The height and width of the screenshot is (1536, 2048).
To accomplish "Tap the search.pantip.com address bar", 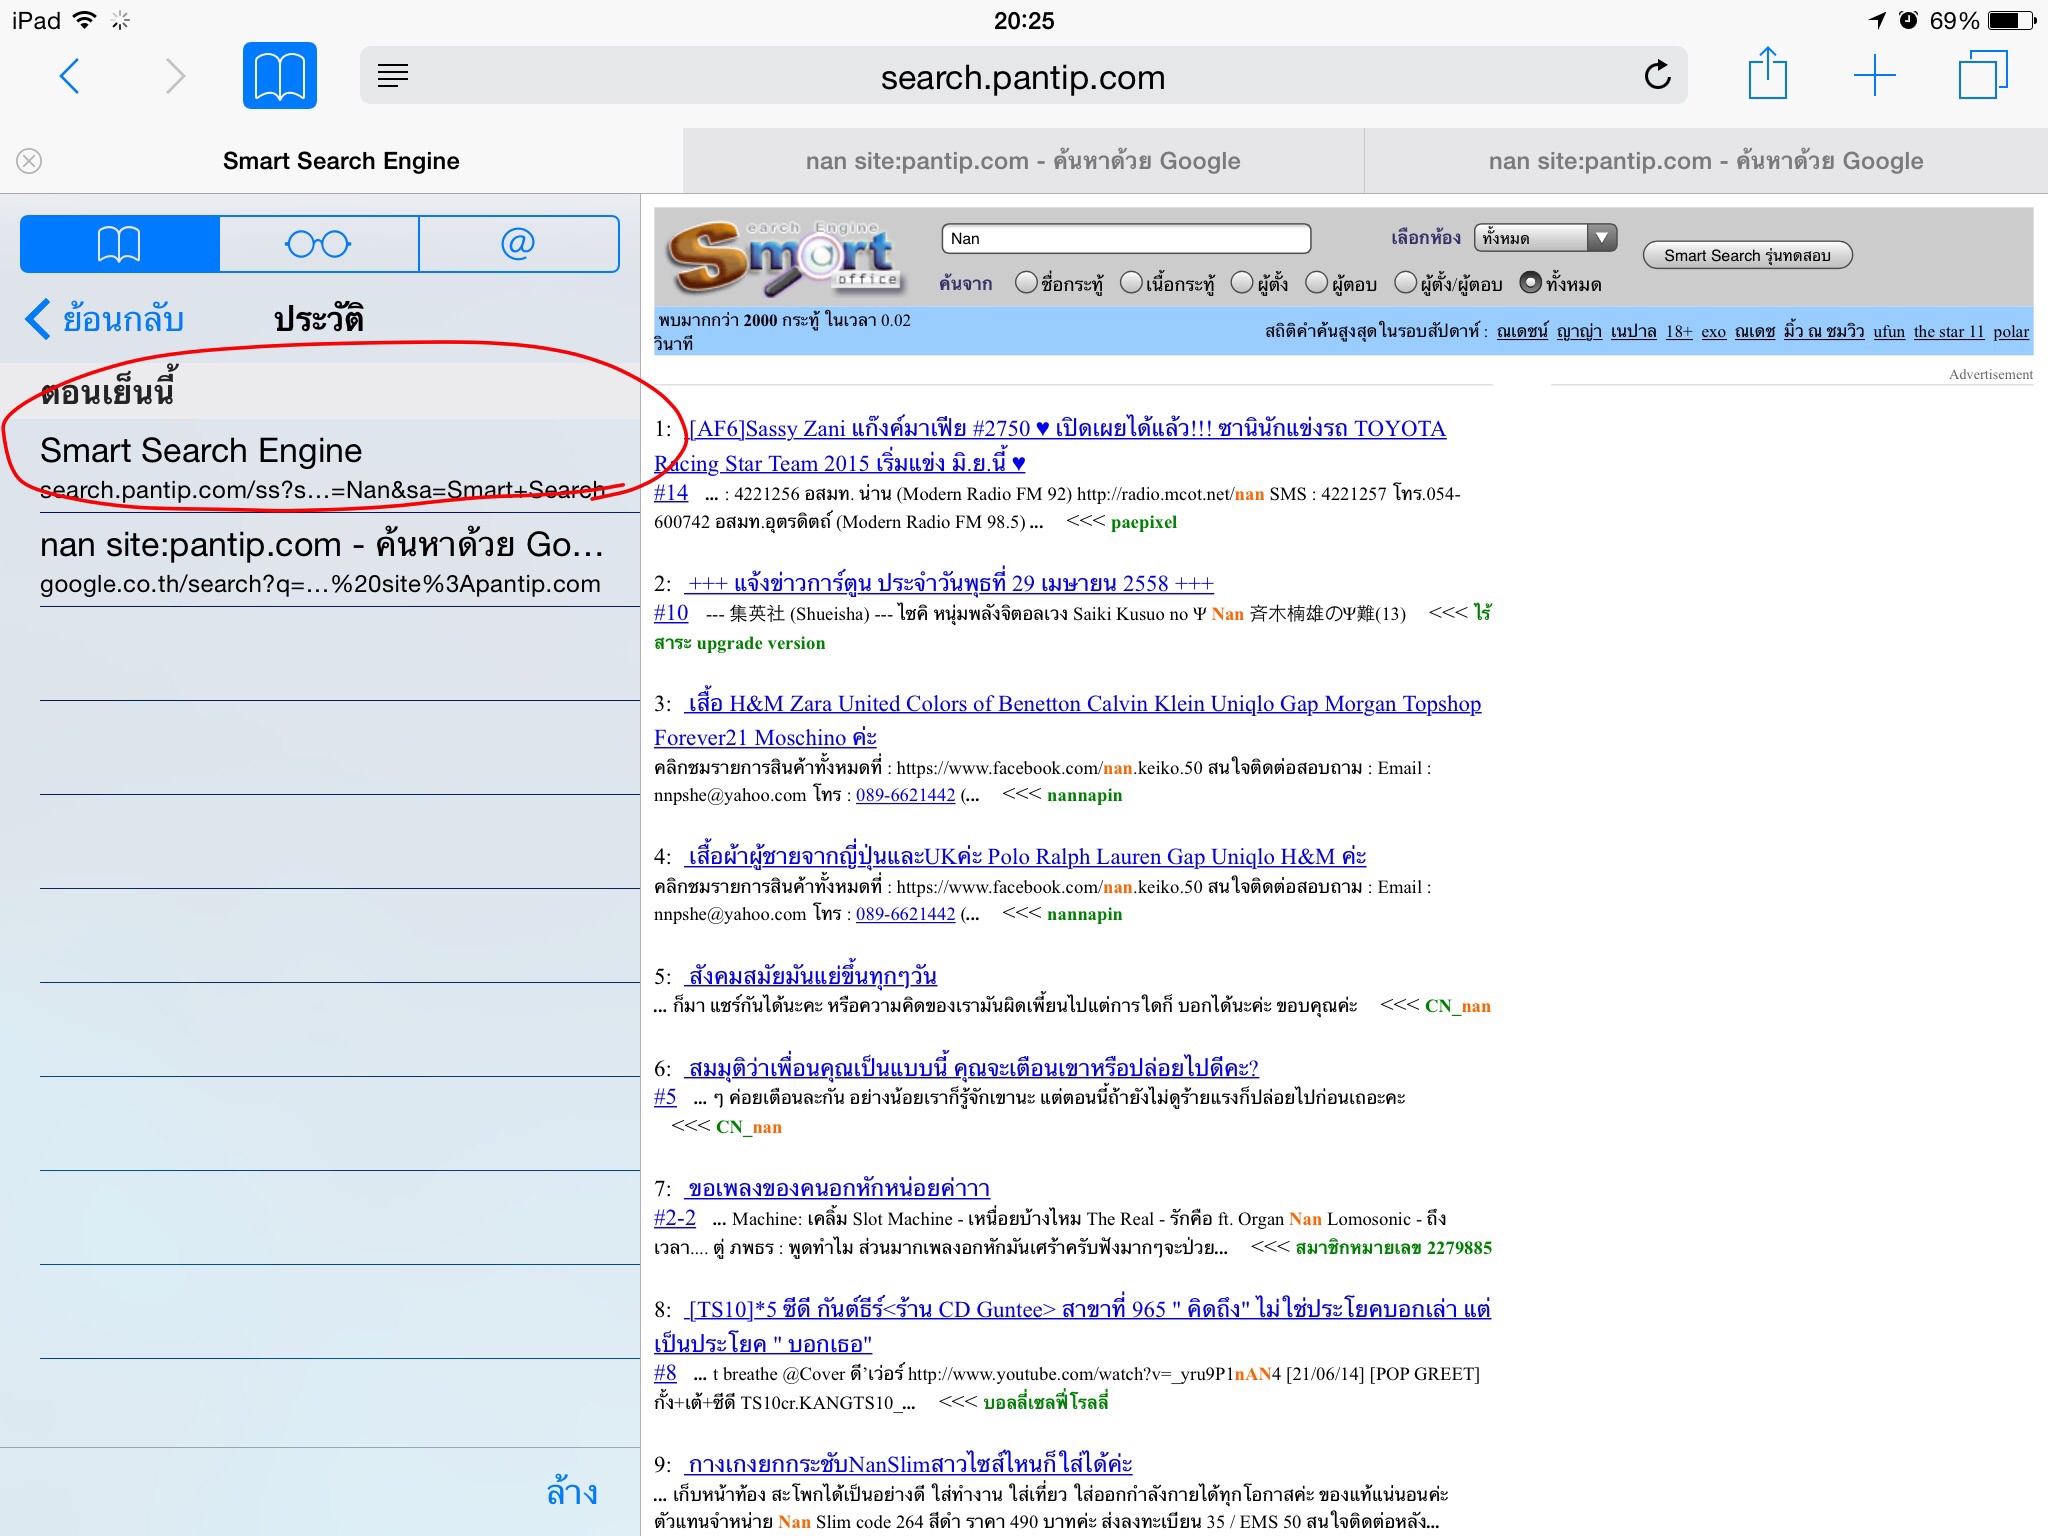I will 1023,76.
